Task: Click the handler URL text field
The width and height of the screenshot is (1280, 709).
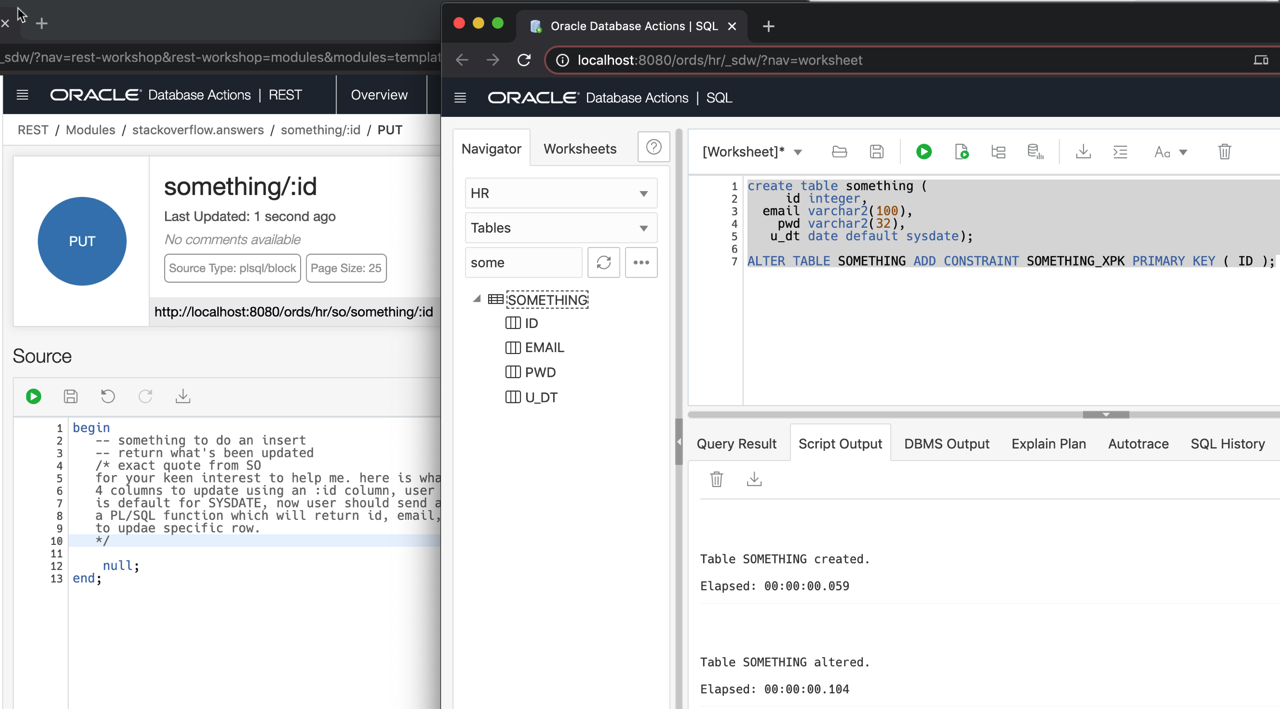Action: point(295,312)
